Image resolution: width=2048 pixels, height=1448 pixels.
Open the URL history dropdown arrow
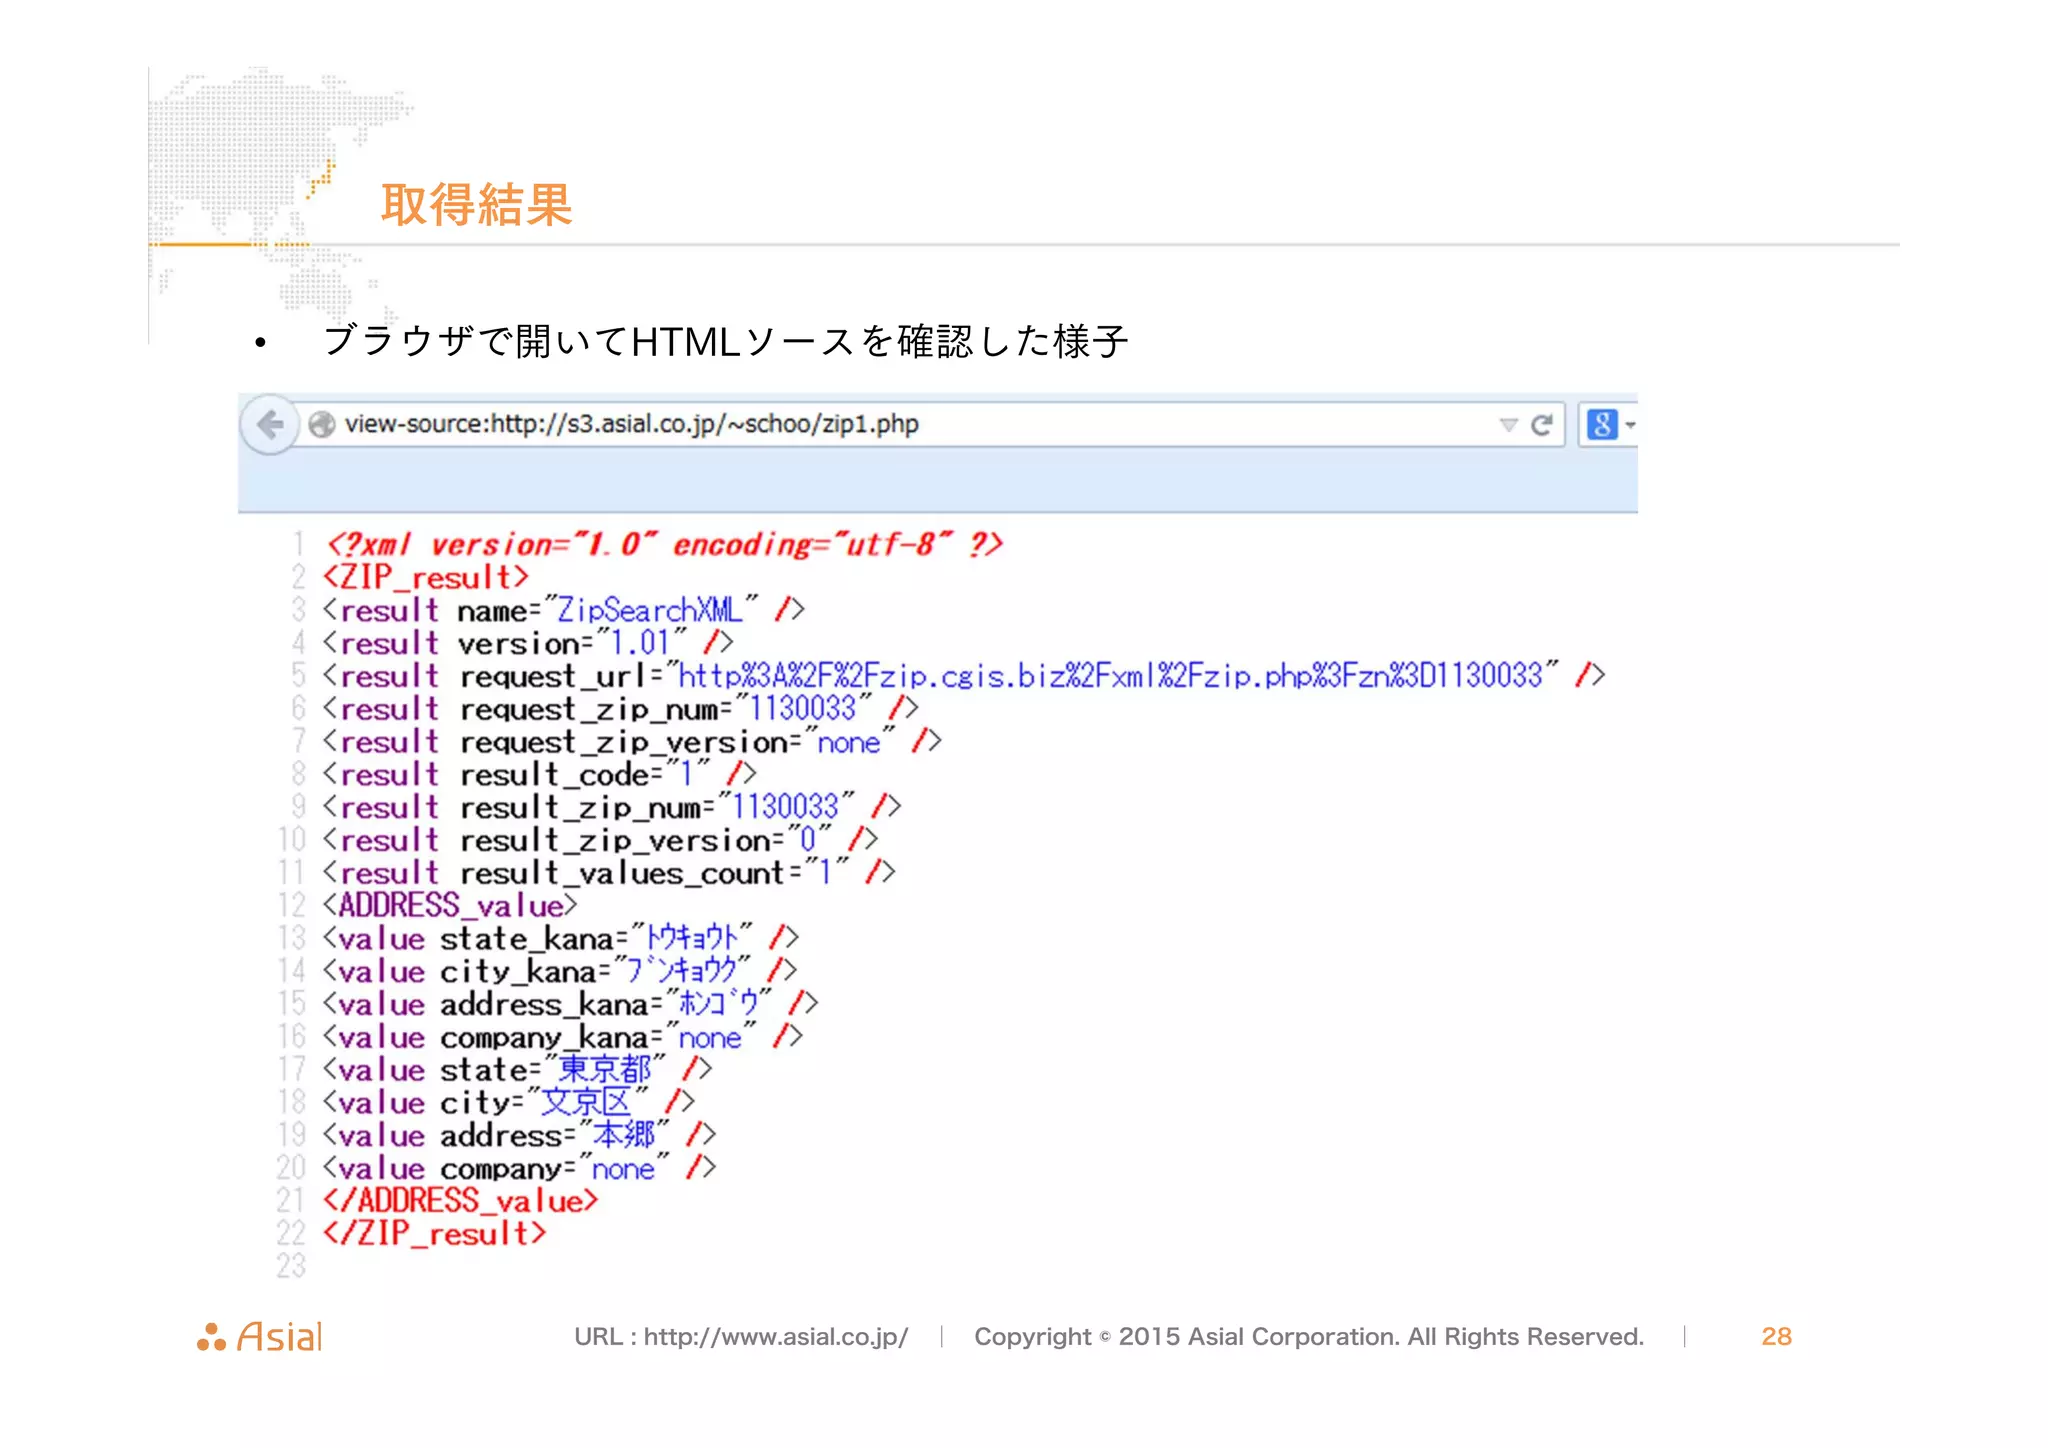pos(1508,425)
